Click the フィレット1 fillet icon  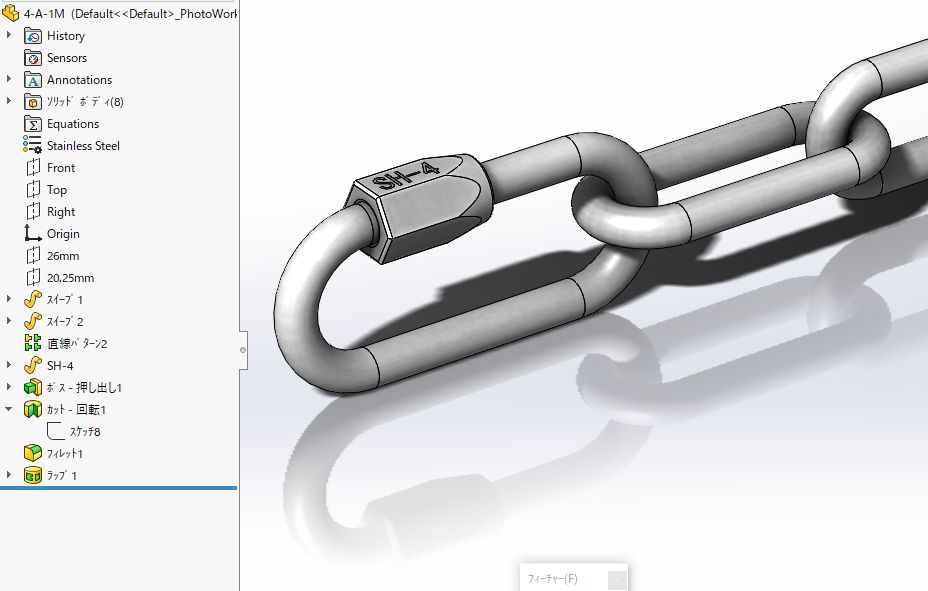(33, 454)
